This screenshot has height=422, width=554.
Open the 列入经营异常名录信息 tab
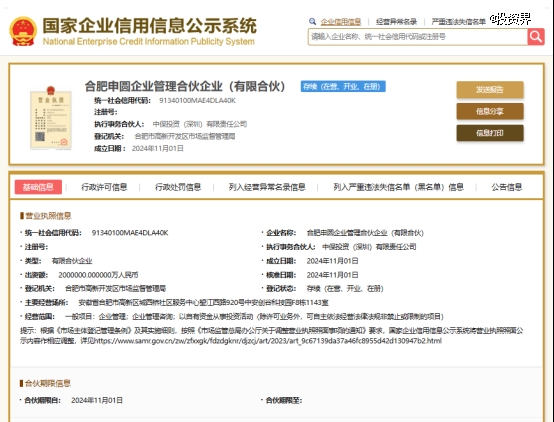[x=267, y=187]
